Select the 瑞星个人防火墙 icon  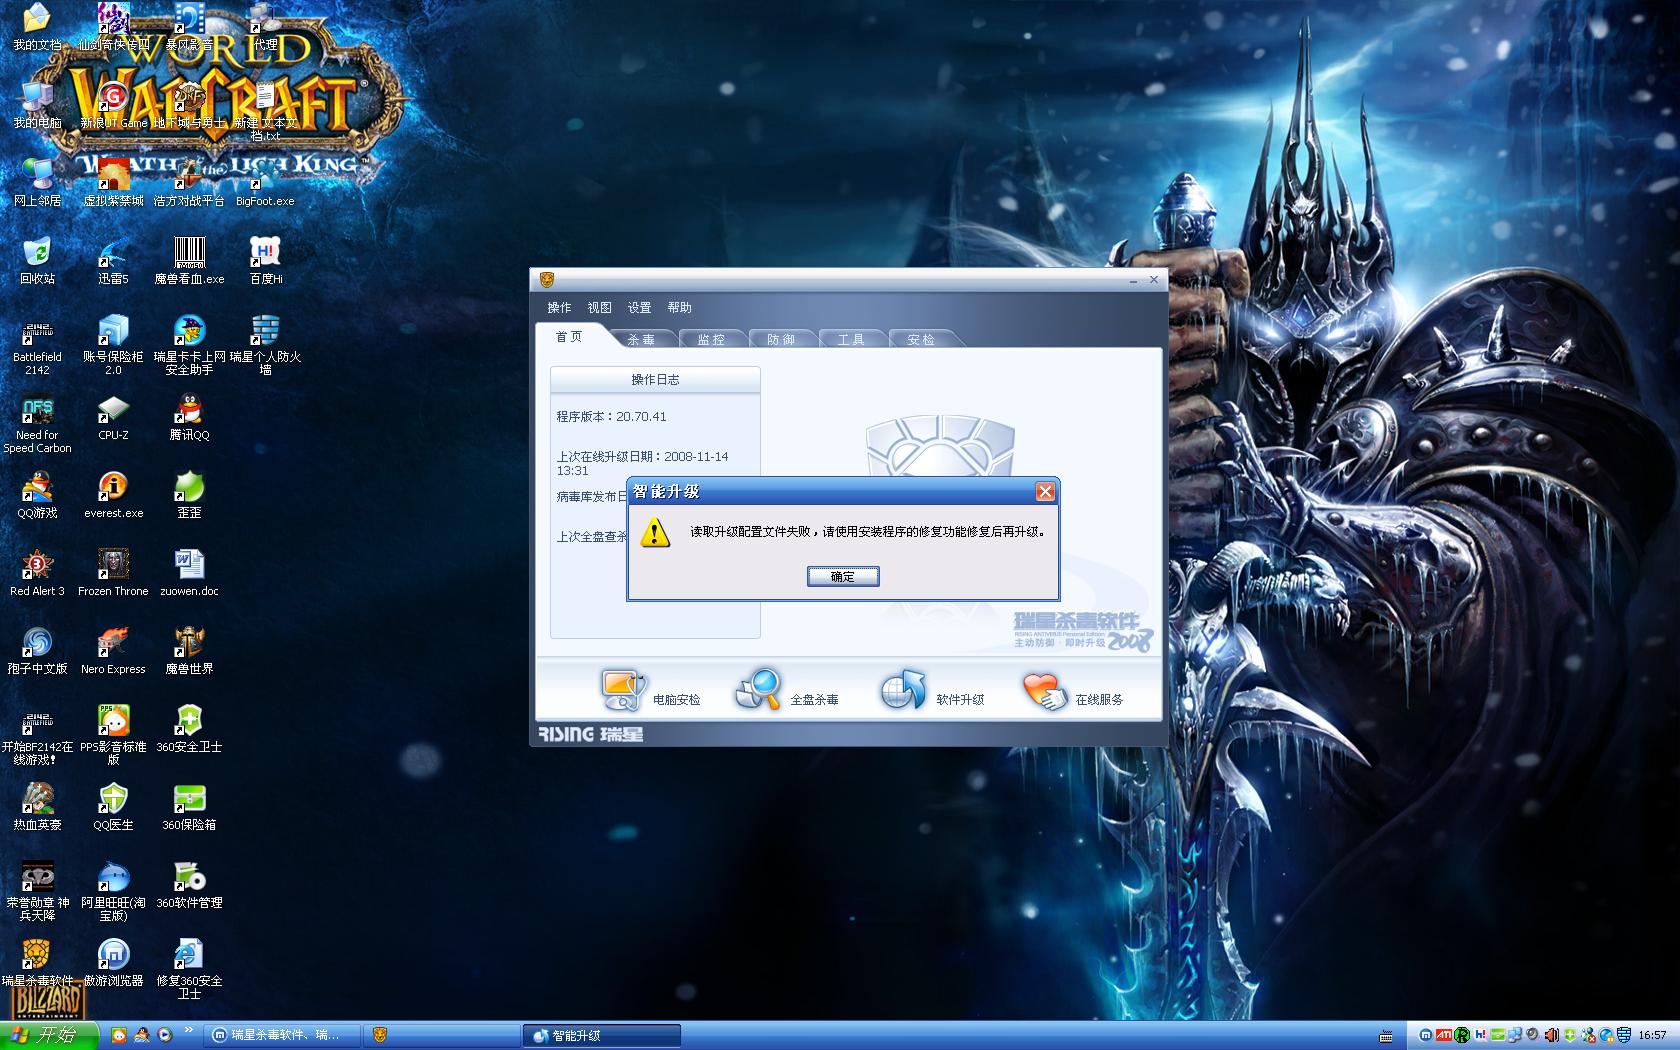click(265, 346)
